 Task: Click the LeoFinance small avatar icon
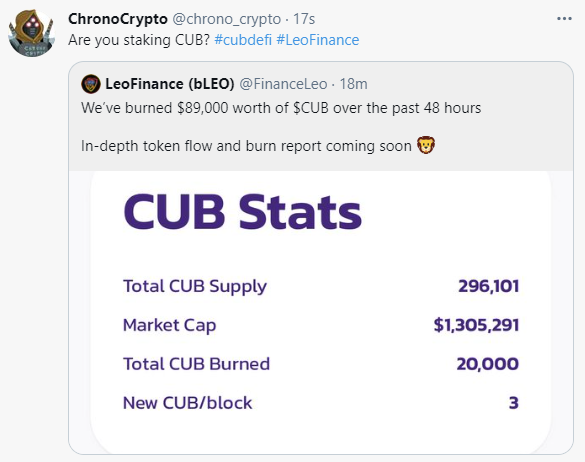tap(91, 84)
